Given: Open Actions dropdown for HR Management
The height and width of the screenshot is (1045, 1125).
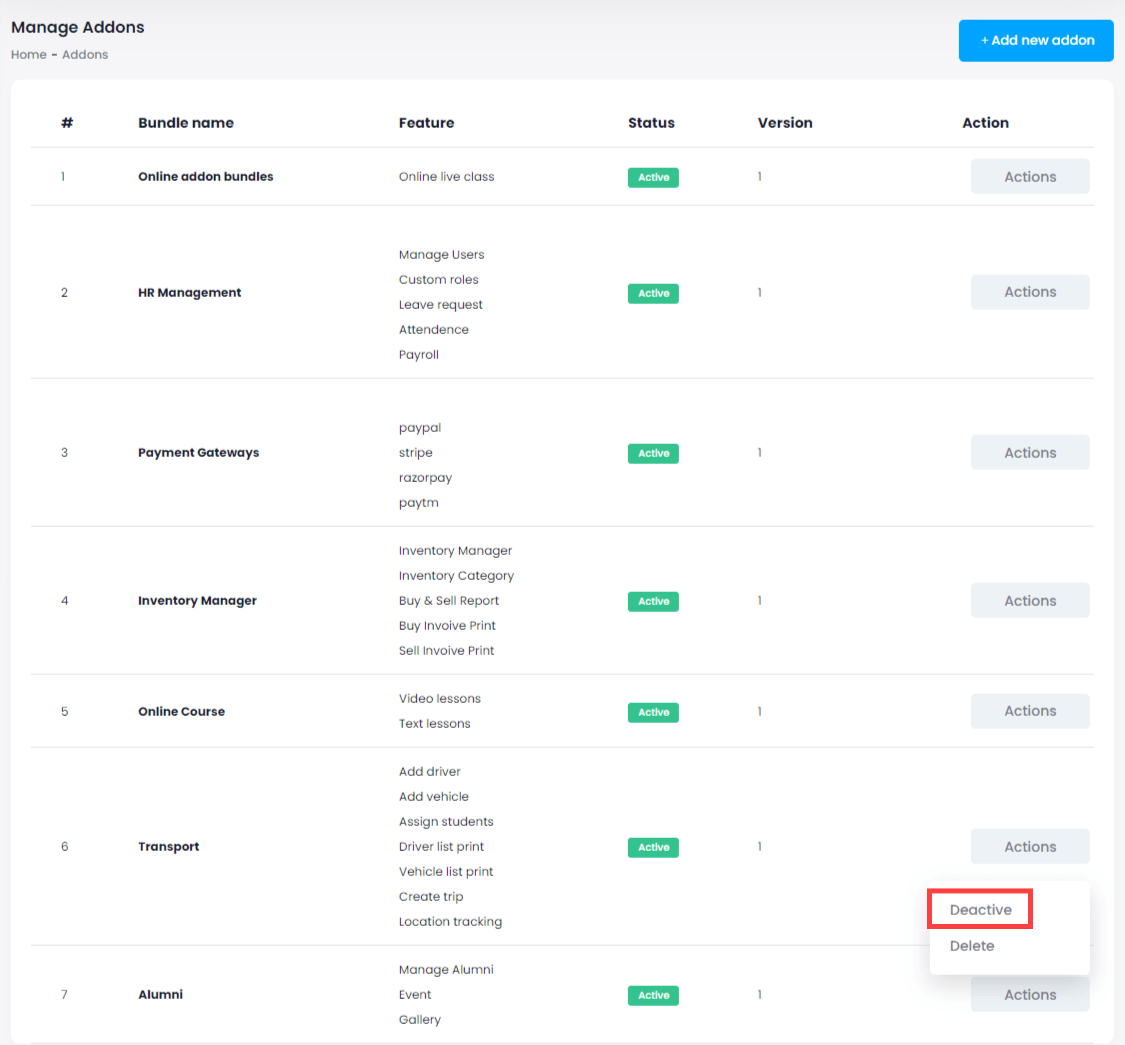Looking at the screenshot, I should [1029, 292].
